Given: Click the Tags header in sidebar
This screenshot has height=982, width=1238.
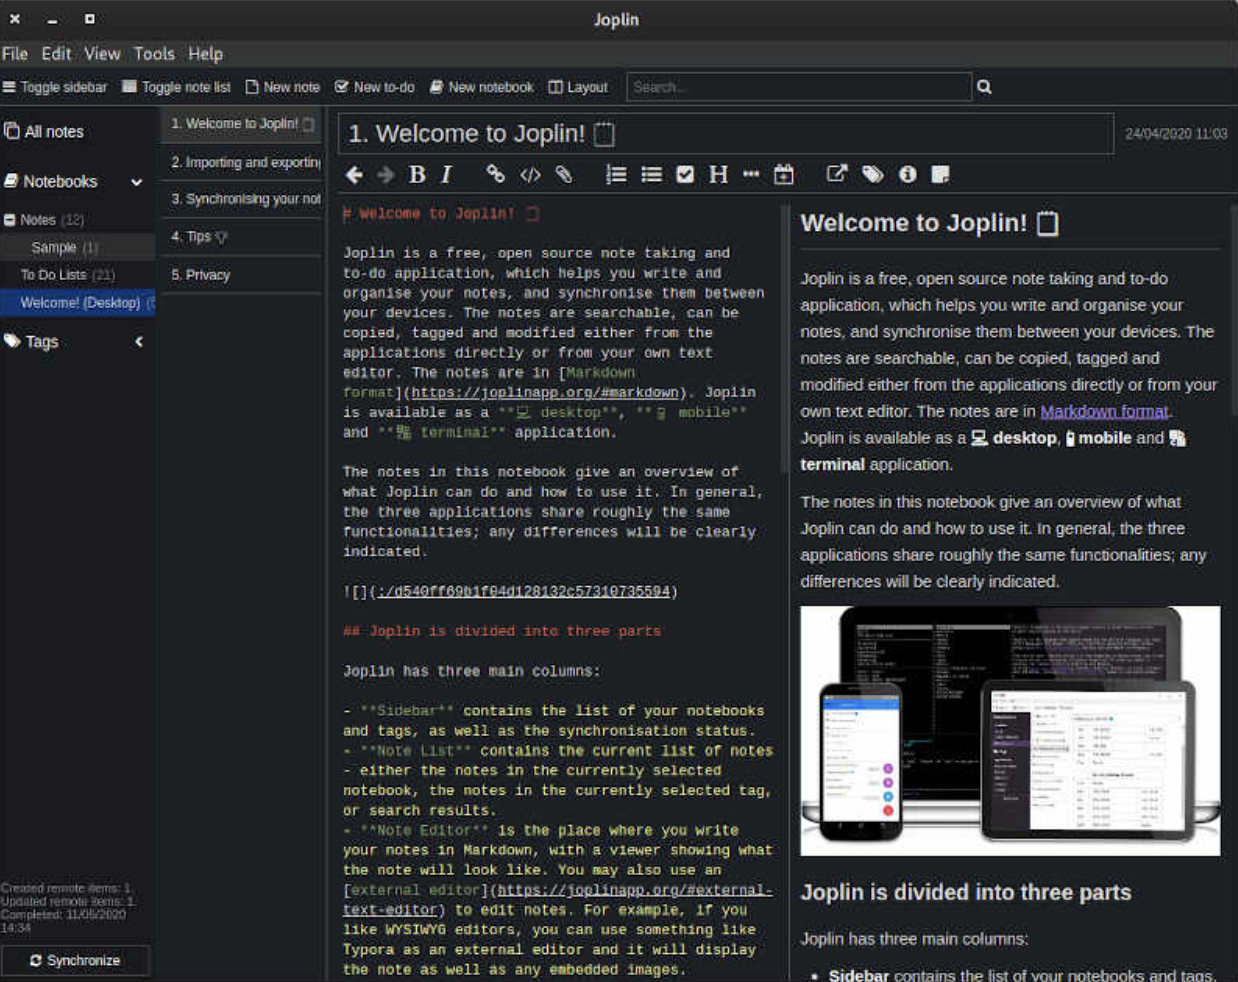Looking at the screenshot, I should 41,342.
